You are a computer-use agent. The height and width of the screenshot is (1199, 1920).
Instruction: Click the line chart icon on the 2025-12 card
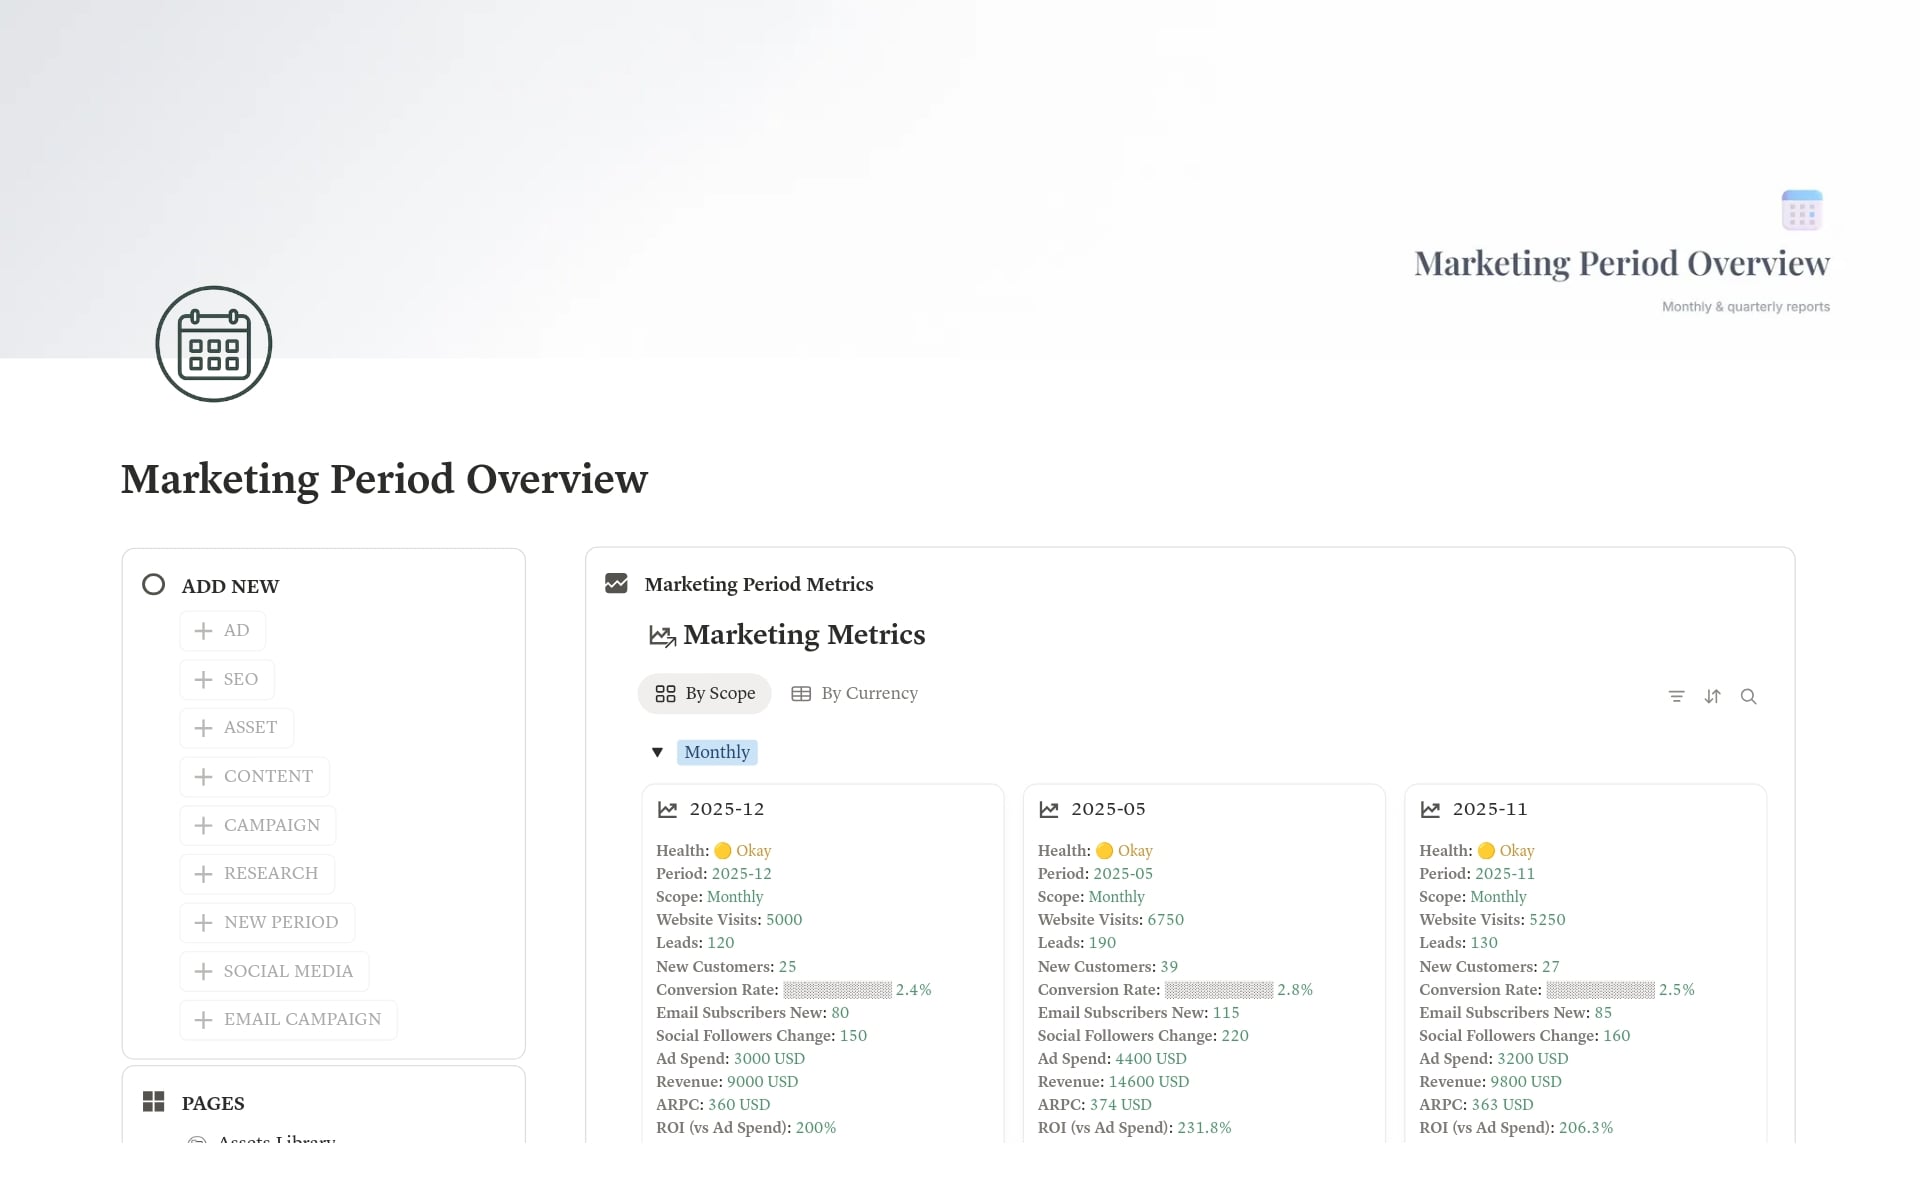[x=666, y=809]
